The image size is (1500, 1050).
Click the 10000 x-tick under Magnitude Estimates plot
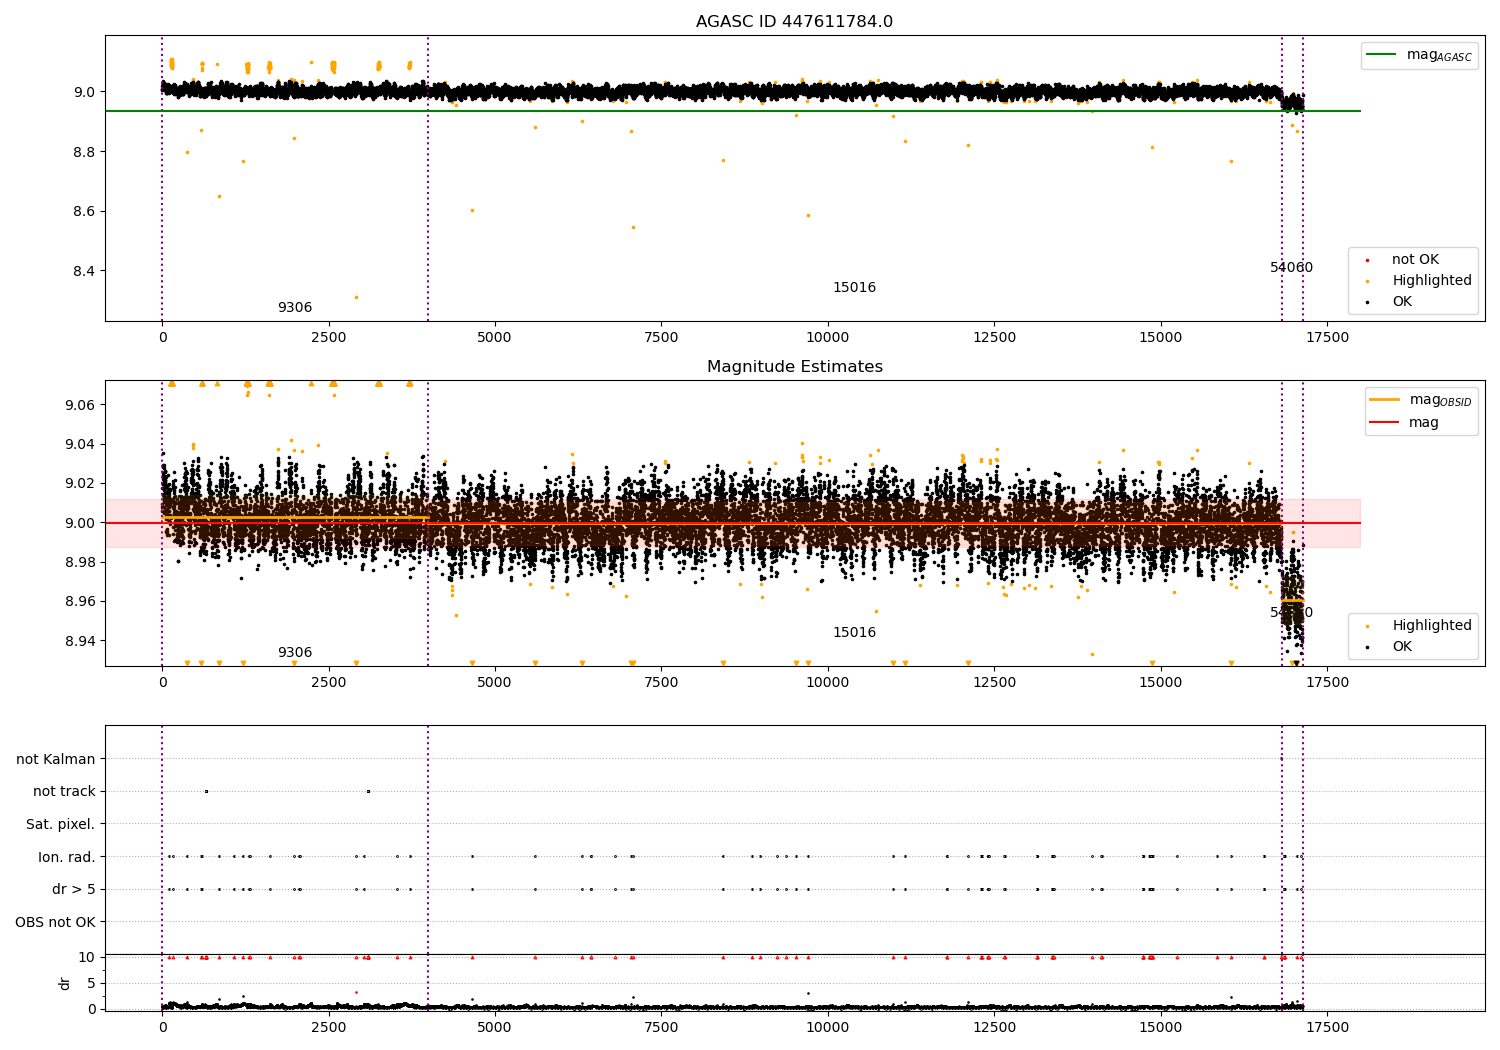point(828,683)
